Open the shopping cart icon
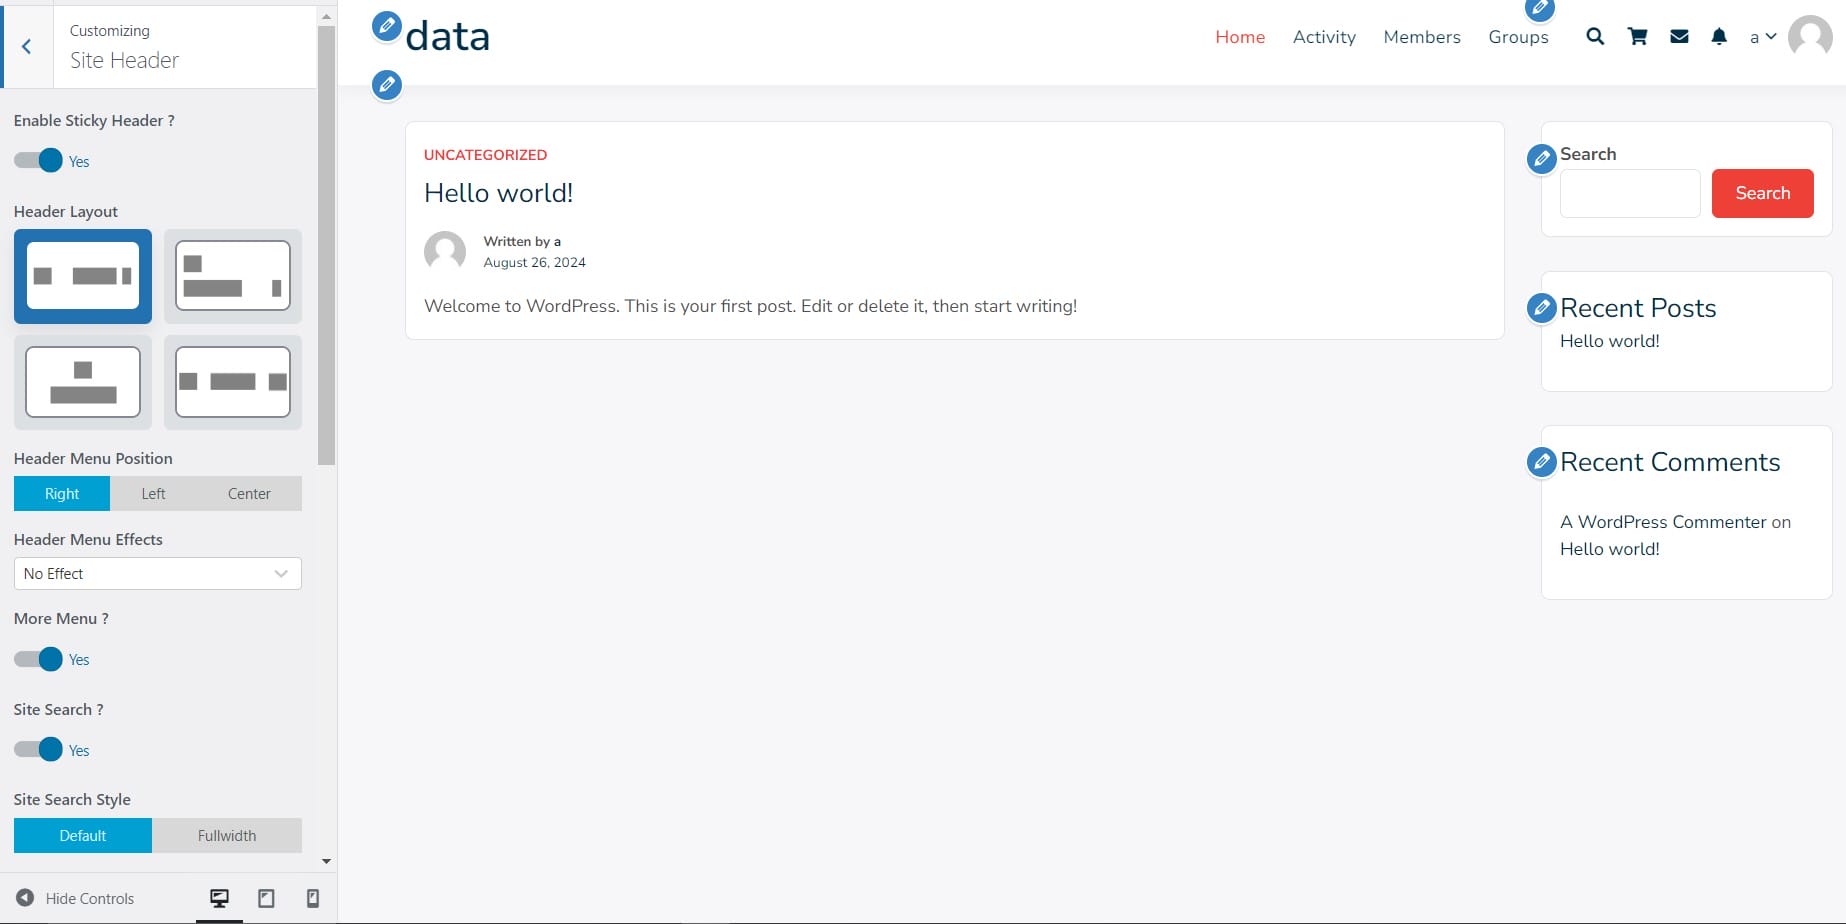Image resolution: width=1846 pixels, height=924 pixels. (1637, 37)
